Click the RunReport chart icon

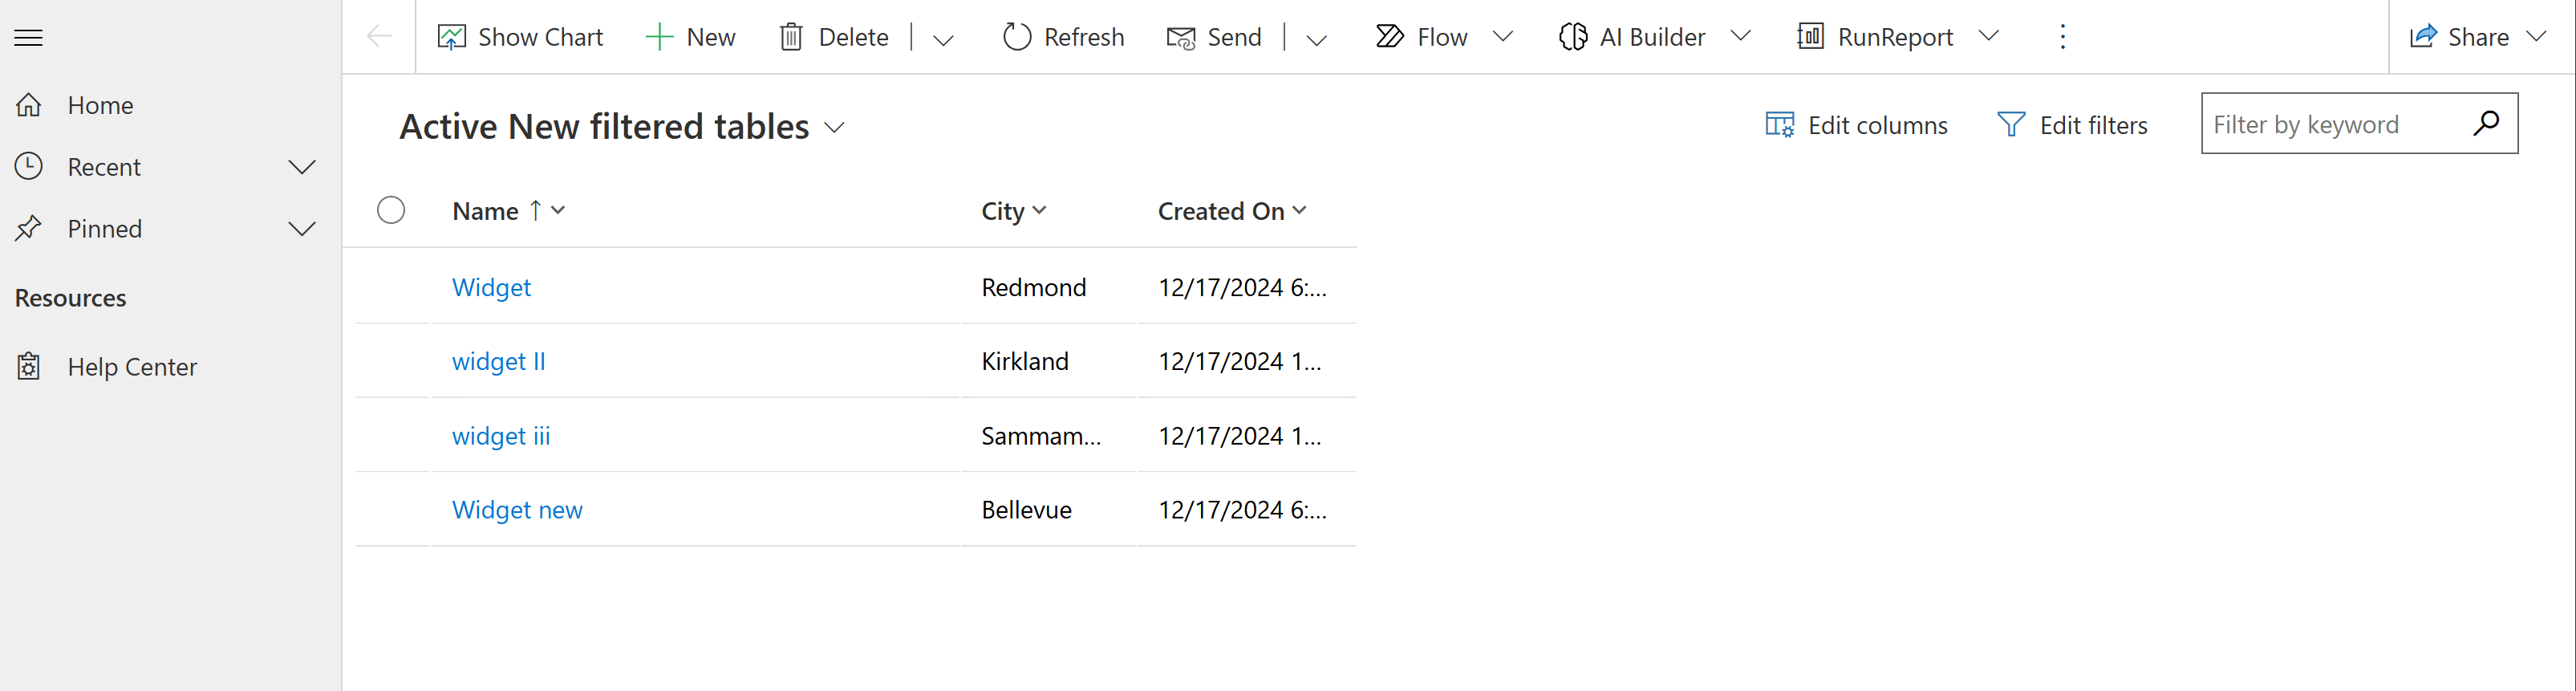point(1811,37)
